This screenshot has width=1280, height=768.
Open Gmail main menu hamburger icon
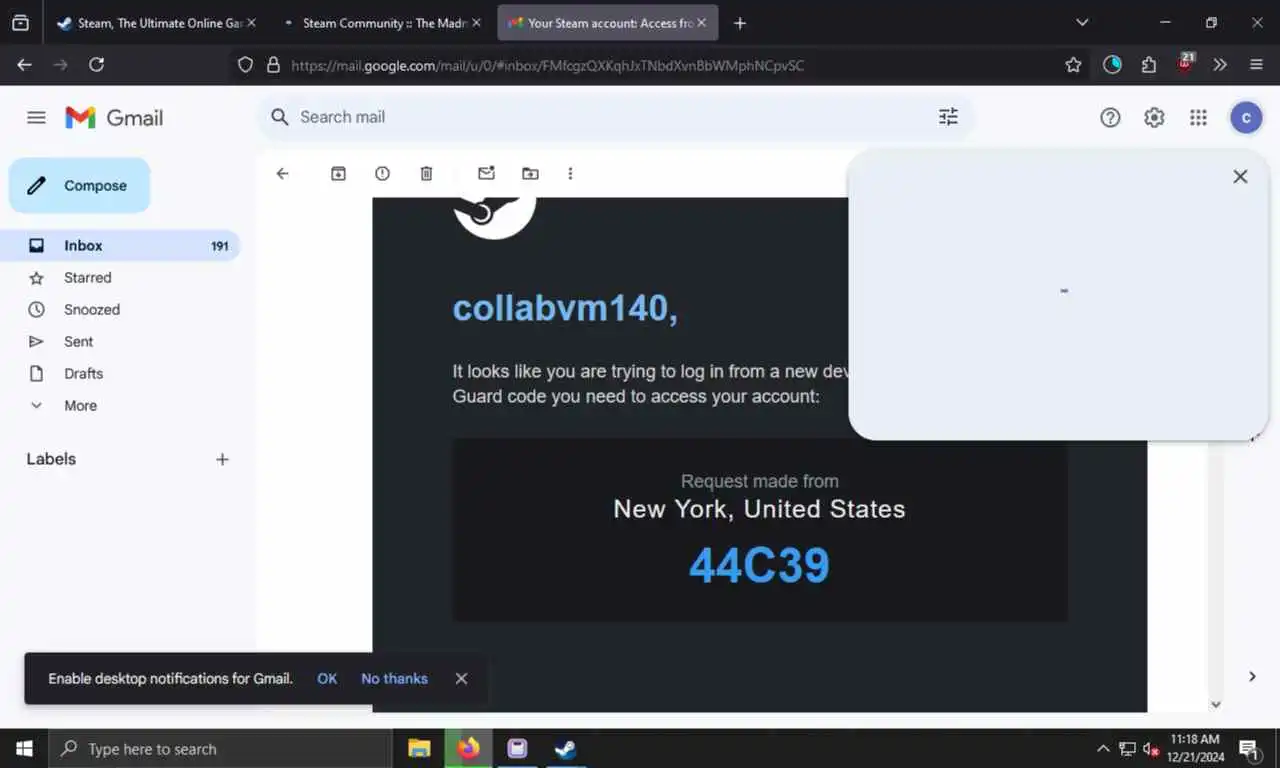pos(36,117)
